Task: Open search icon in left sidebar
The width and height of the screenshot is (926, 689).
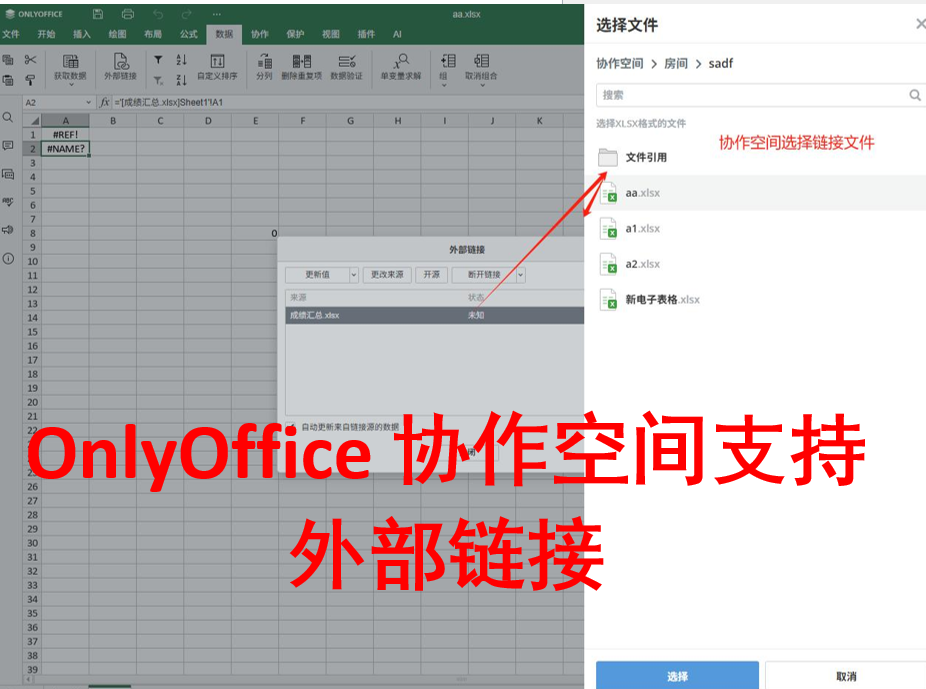Action: point(8,117)
